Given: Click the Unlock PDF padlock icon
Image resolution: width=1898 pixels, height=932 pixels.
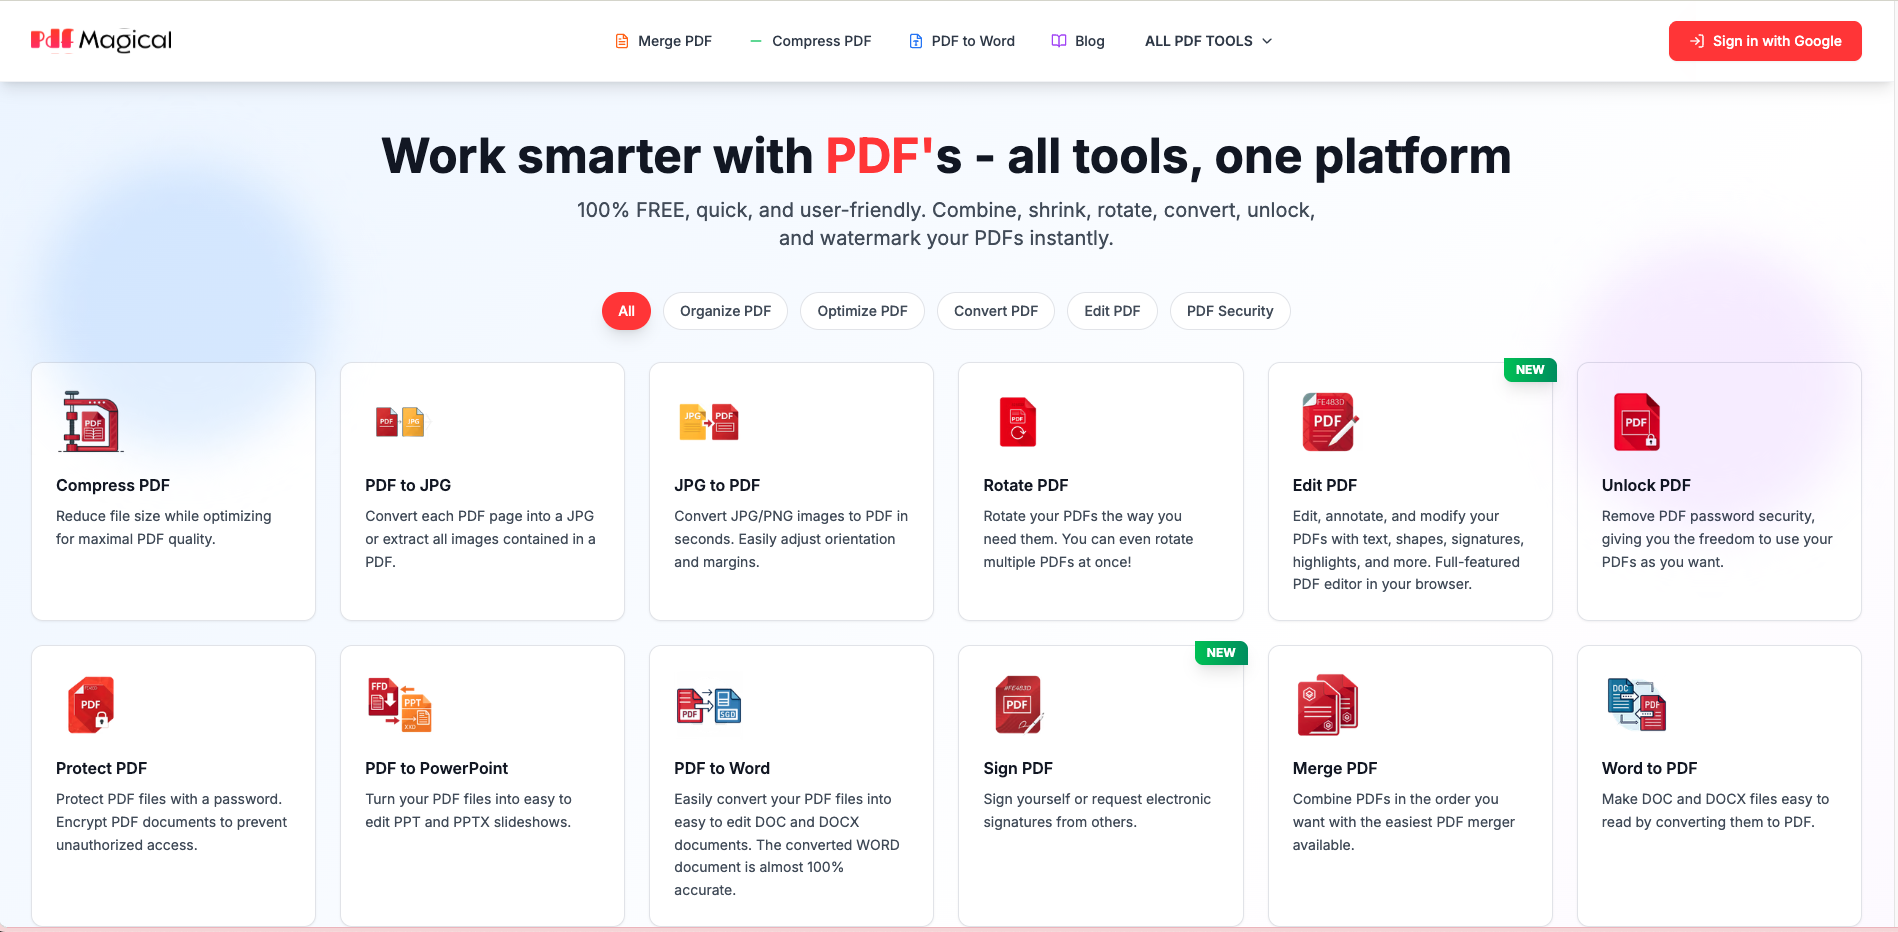Looking at the screenshot, I should coord(1637,421).
